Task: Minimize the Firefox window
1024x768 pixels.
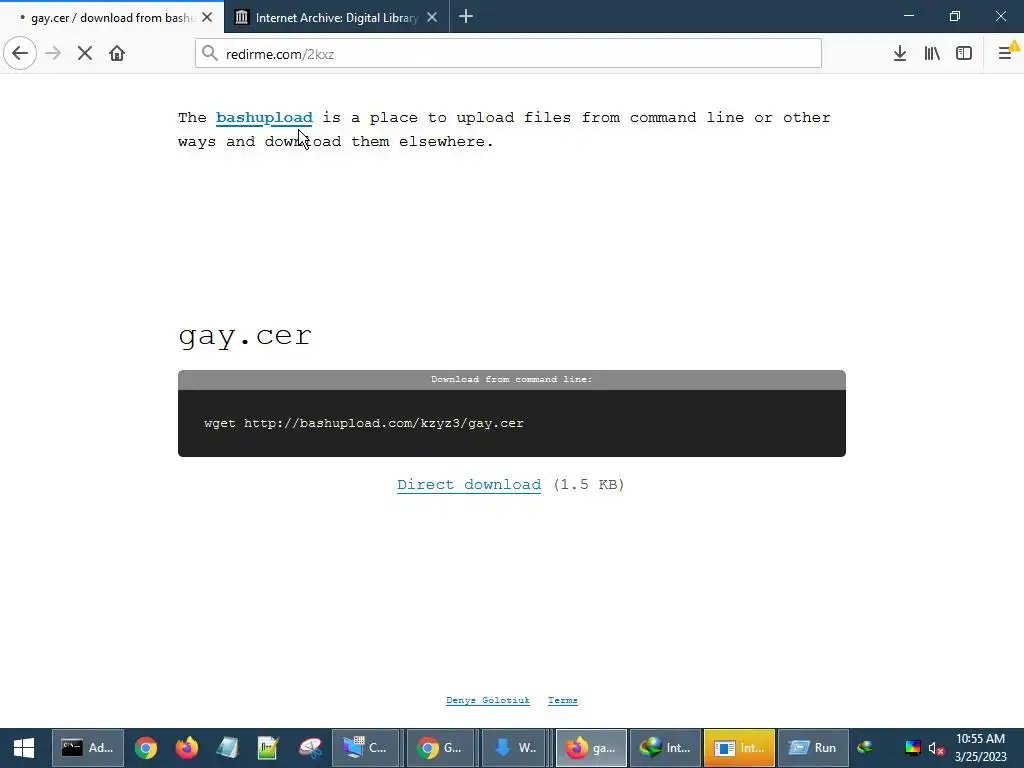Action: pyautogui.click(x=909, y=16)
